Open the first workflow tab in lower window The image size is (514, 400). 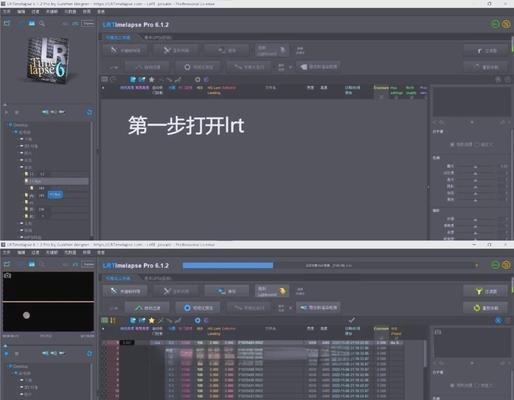click(x=118, y=278)
